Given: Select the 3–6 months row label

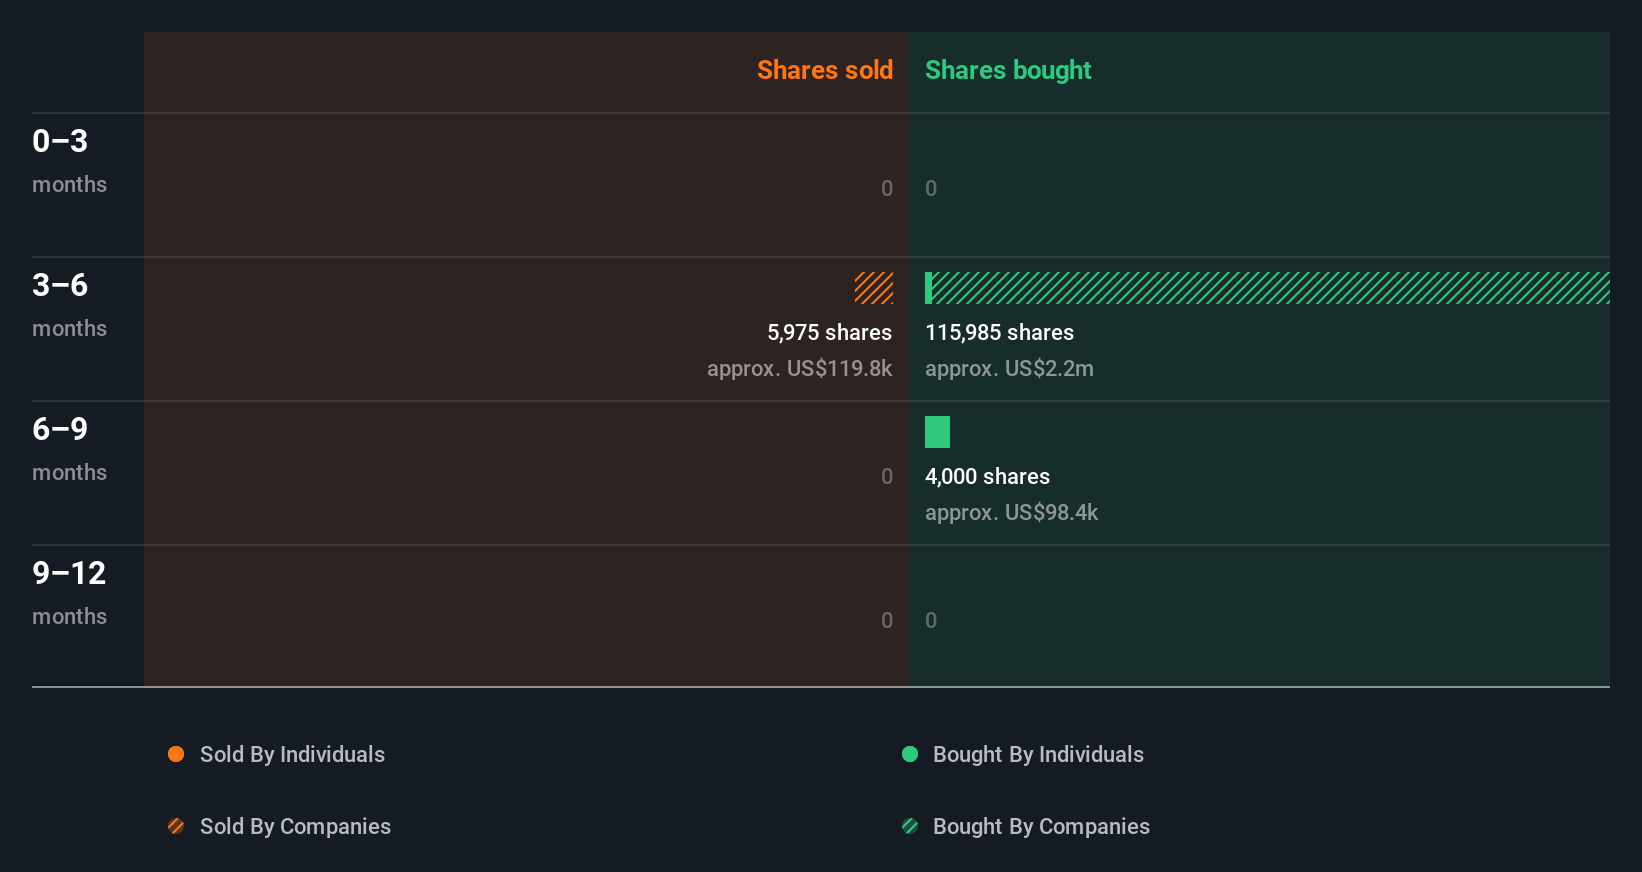Looking at the screenshot, I should pos(69,304).
